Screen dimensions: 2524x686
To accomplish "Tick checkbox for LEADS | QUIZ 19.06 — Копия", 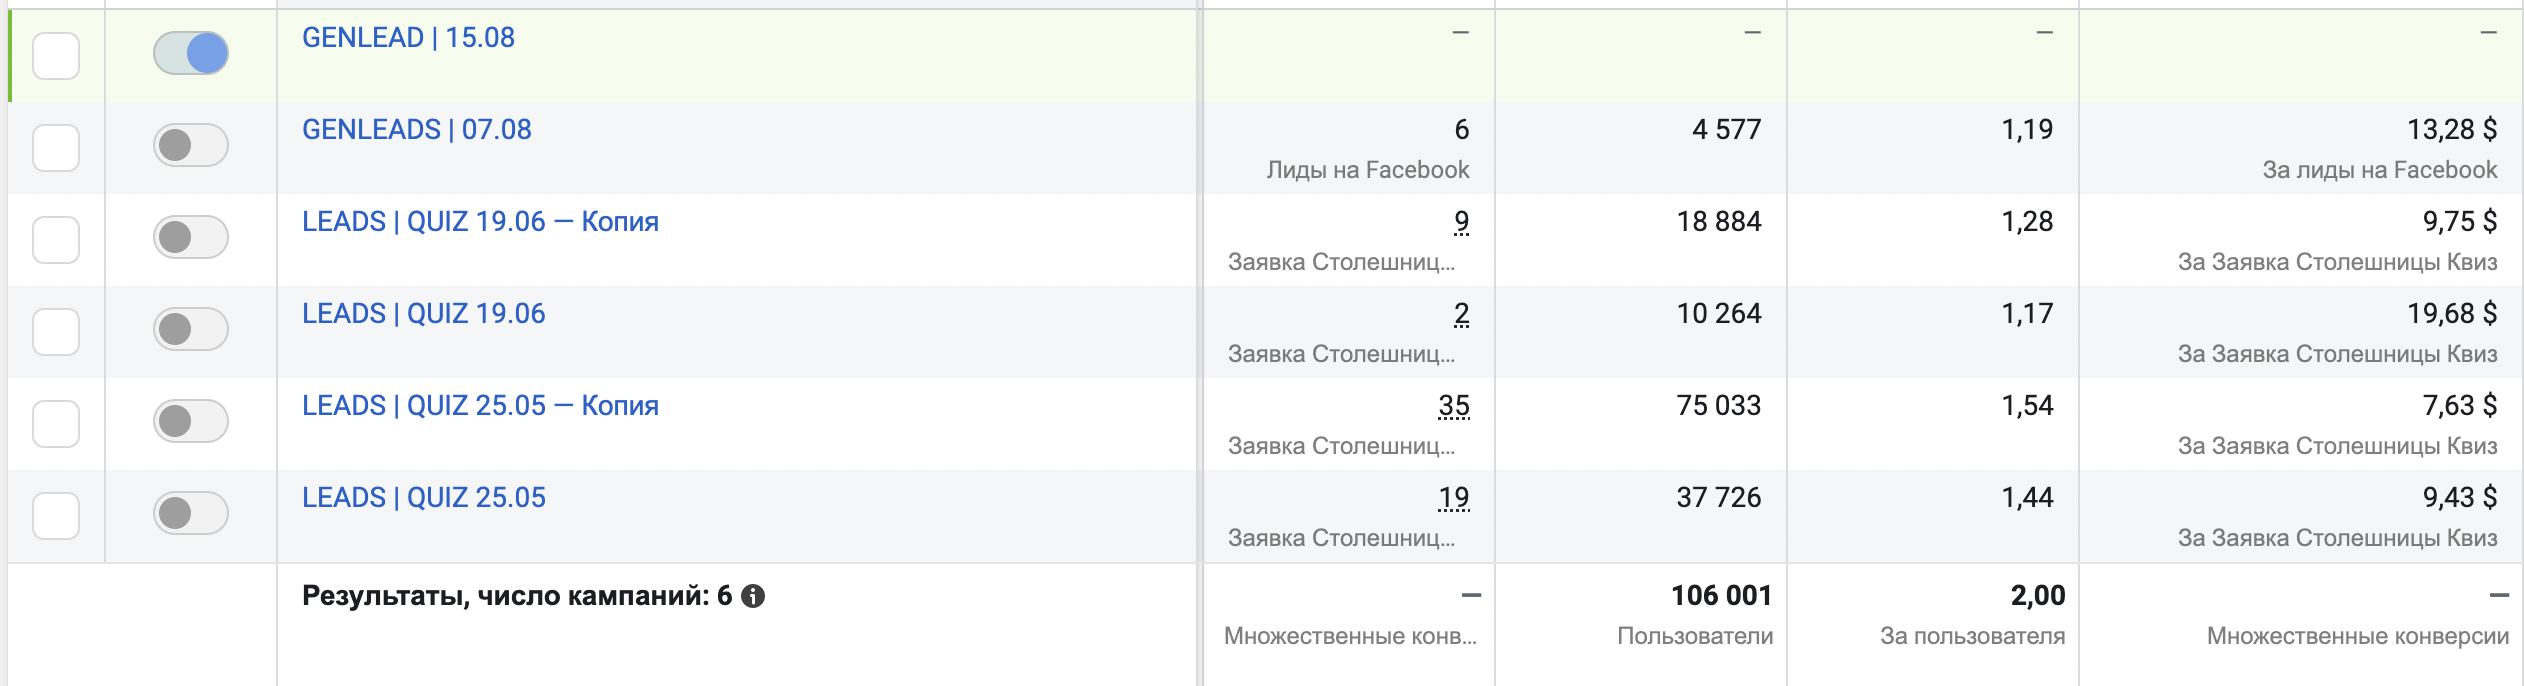I will (x=56, y=239).
